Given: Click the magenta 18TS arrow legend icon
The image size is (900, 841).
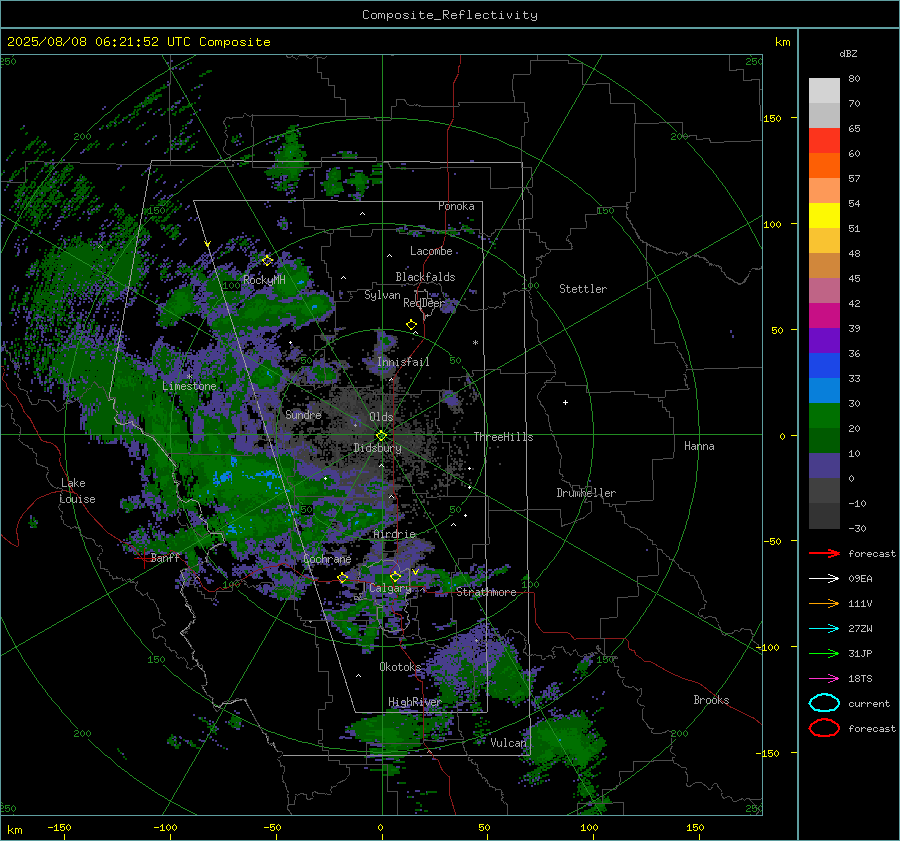Looking at the screenshot, I should click(x=824, y=679).
